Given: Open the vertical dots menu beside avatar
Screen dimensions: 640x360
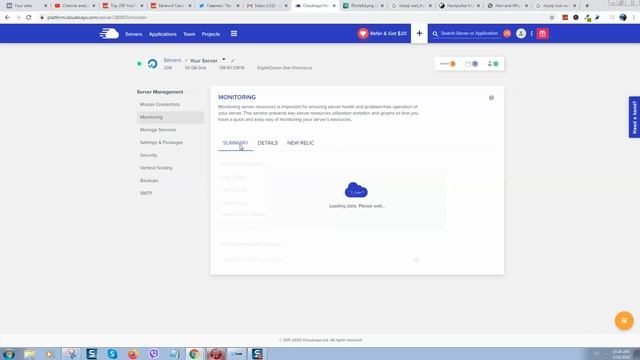Looking at the screenshot, I should click(531, 33).
